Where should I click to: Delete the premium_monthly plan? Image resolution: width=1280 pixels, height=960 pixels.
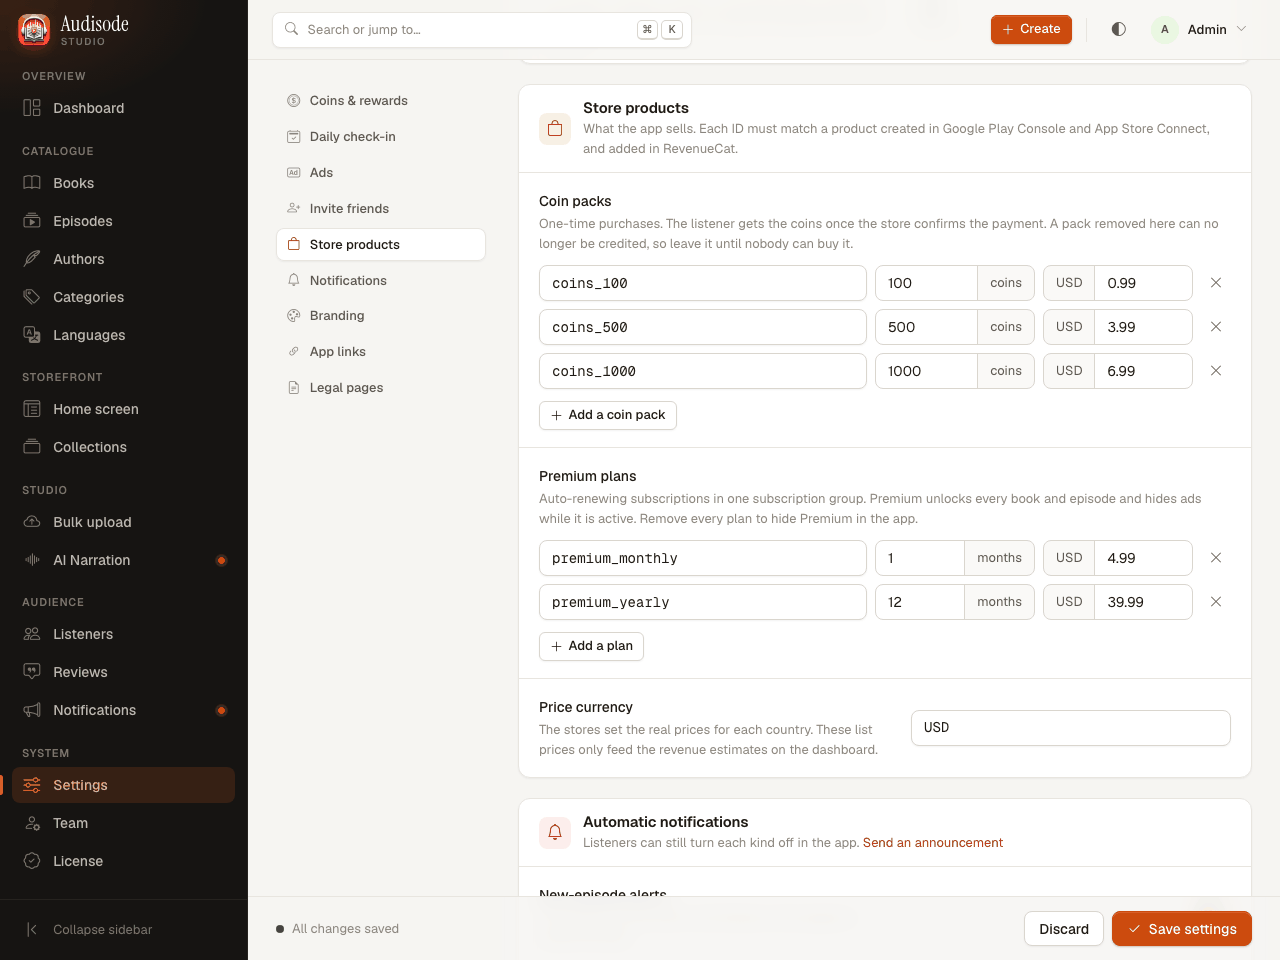click(x=1216, y=558)
